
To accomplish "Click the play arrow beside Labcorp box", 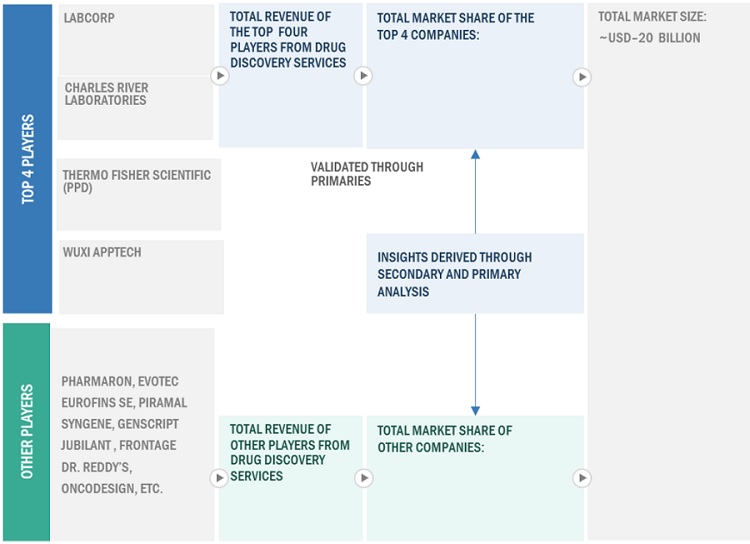I will tap(219, 76).
